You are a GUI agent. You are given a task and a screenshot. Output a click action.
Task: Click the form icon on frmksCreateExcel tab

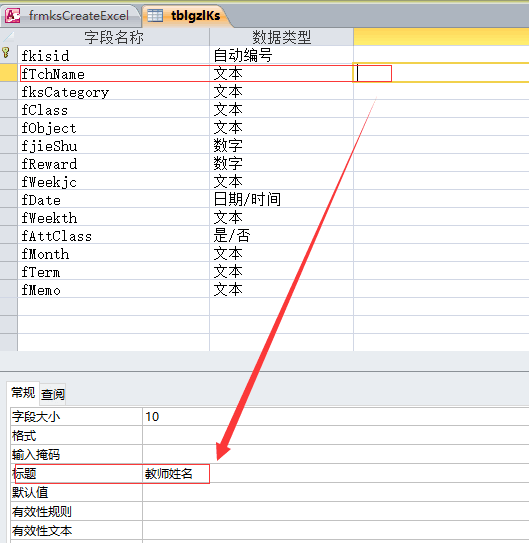click(13, 16)
